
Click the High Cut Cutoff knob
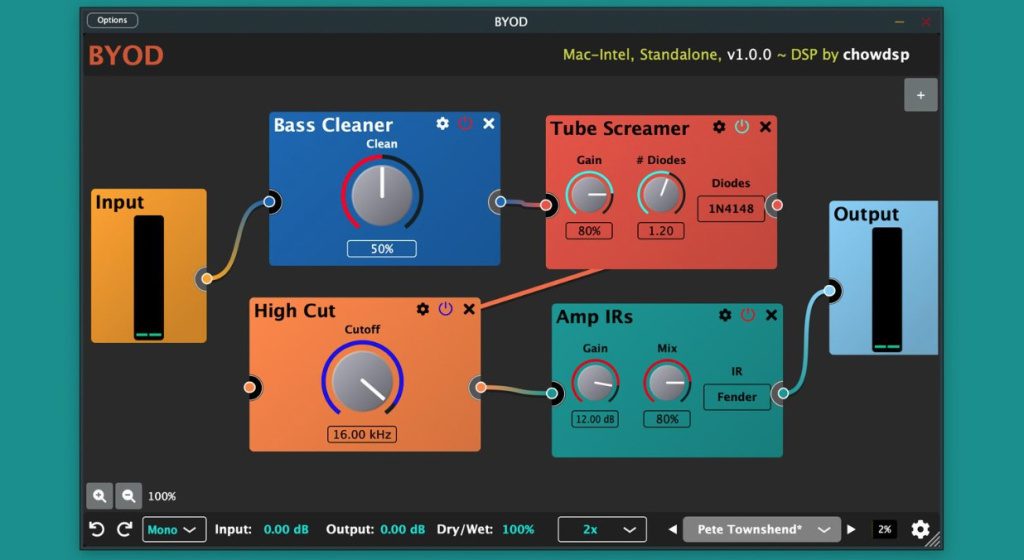coord(362,381)
